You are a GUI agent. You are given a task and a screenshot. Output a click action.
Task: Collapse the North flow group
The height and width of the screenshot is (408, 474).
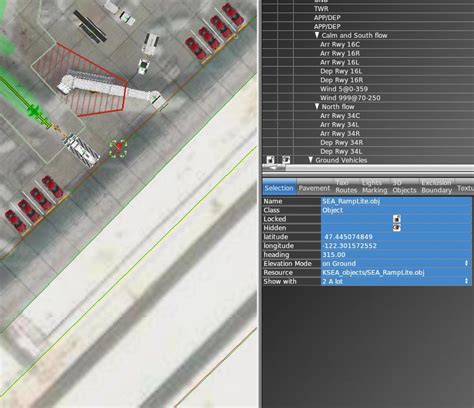tap(317, 107)
